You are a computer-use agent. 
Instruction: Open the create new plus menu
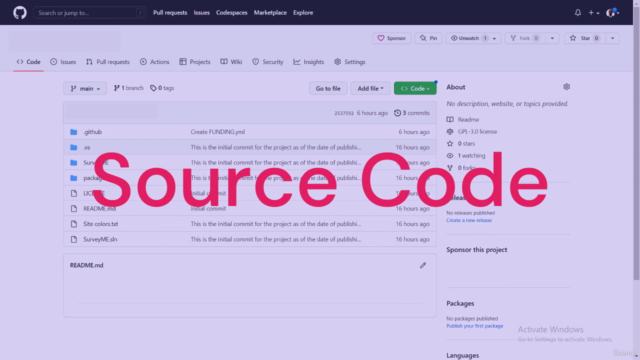pyautogui.click(x=593, y=13)
